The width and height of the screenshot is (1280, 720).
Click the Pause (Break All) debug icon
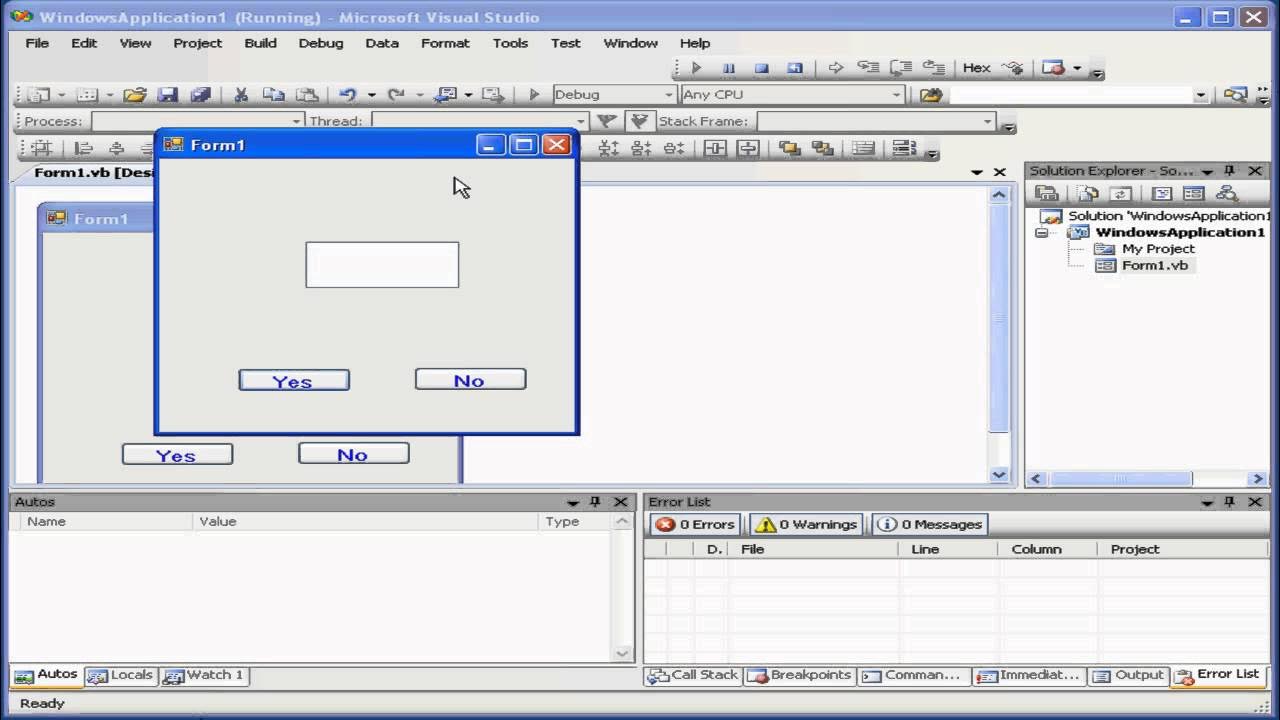[729, 68]
